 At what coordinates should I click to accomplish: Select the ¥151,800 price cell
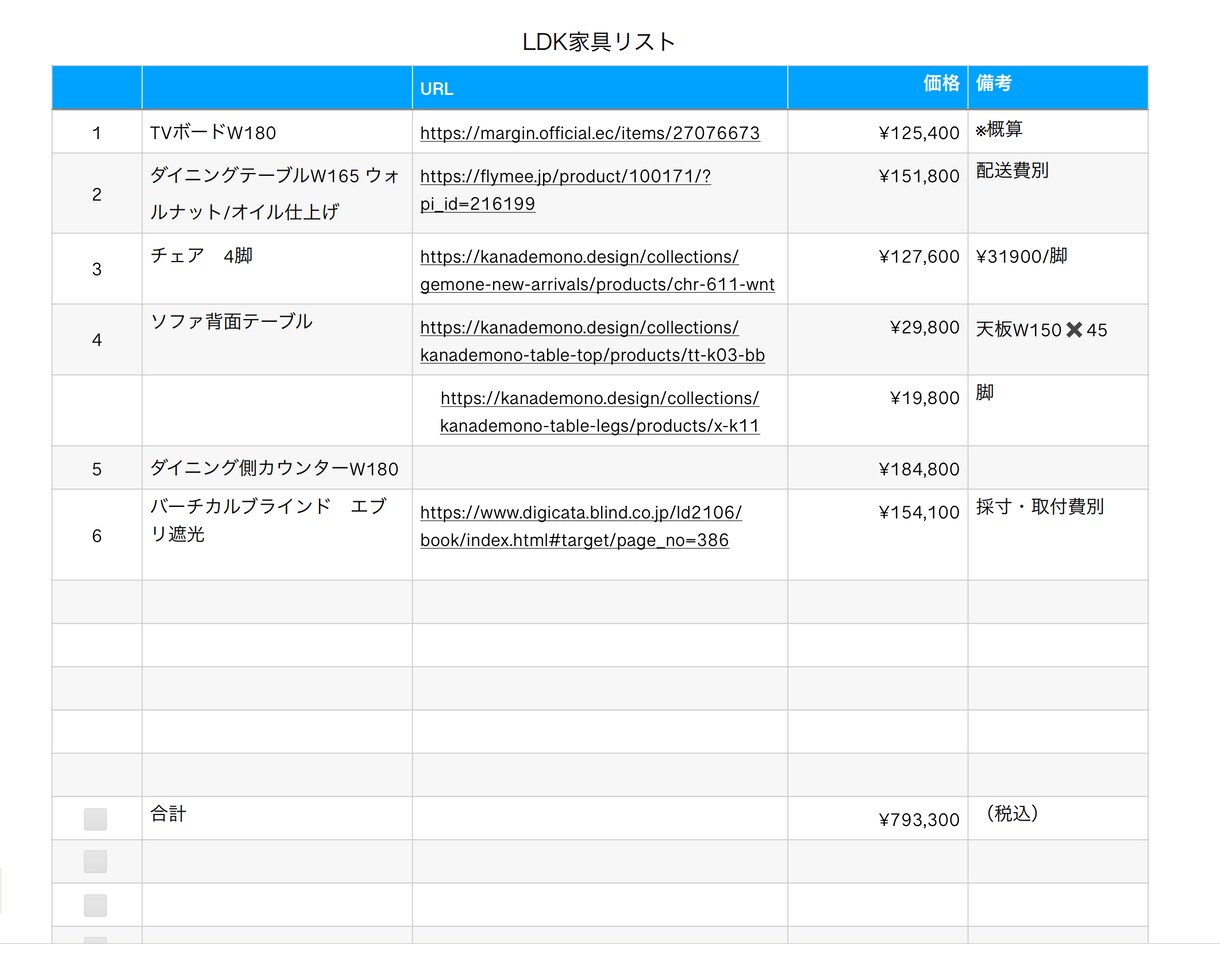tap(878, 194)
